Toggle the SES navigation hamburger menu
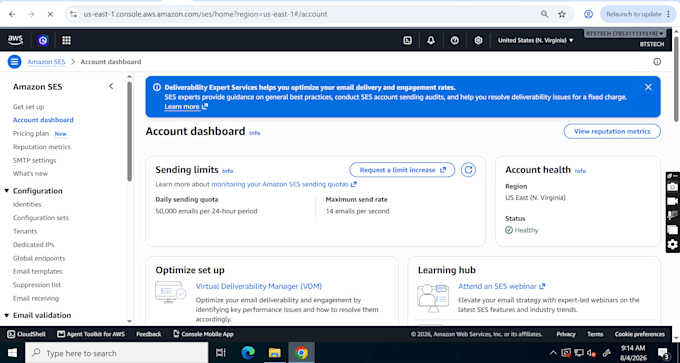680x363 pixels. click(x=14, y=62)
